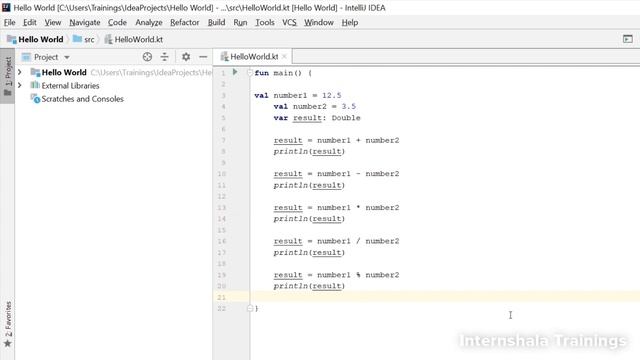Click the closing fold marker on line 22
The height and width of the screenshot is (360, 640).
pos(250,309)
